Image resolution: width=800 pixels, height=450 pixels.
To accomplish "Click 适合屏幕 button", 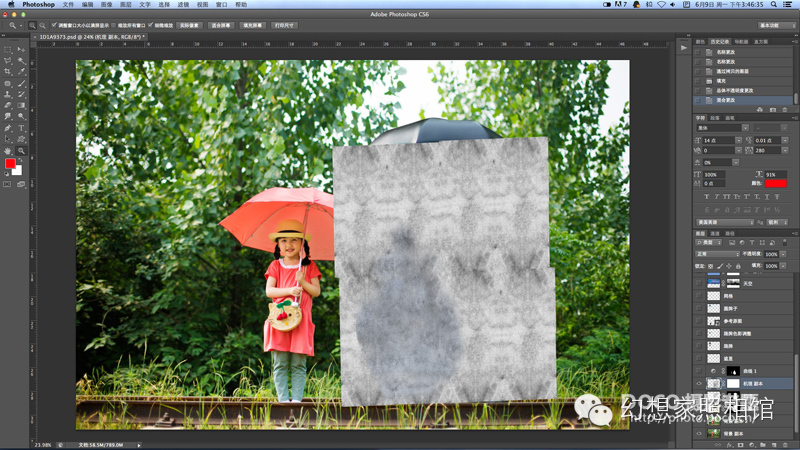I will (x=221, y=26).
